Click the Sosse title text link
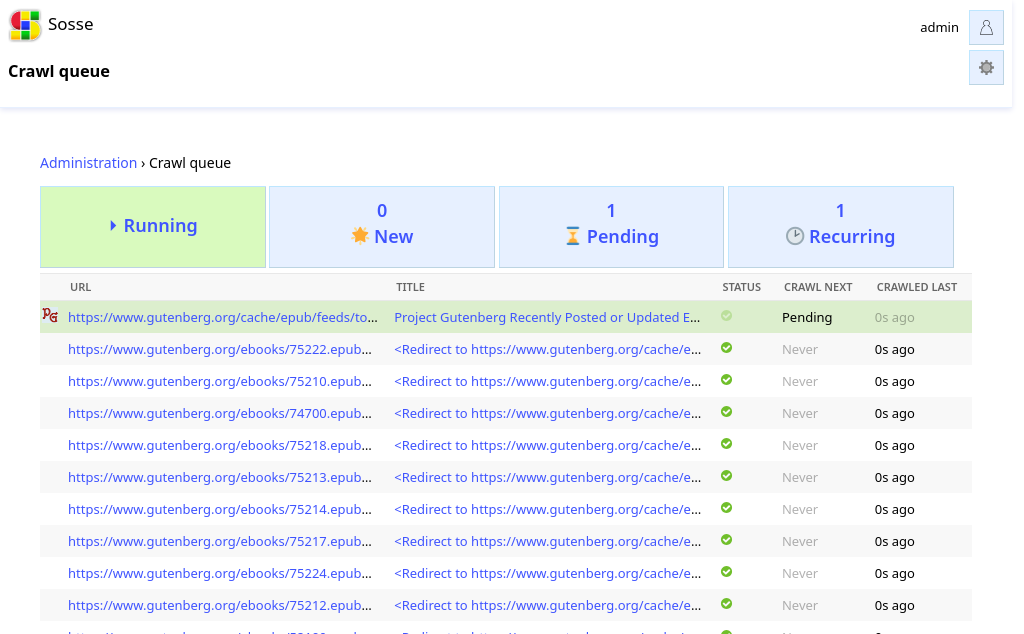1024x634 pixels. 71,24
